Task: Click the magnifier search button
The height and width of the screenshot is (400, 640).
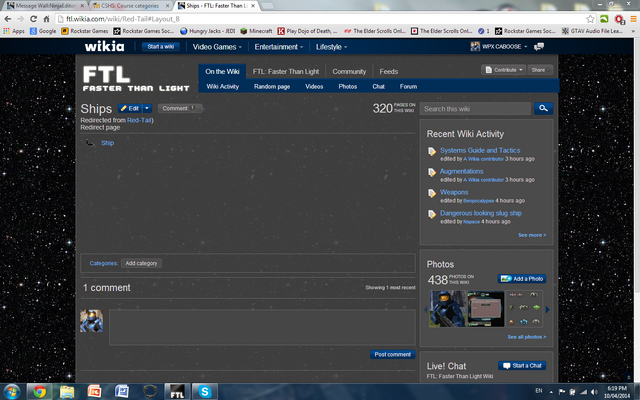Action: (x=543, y=109)
